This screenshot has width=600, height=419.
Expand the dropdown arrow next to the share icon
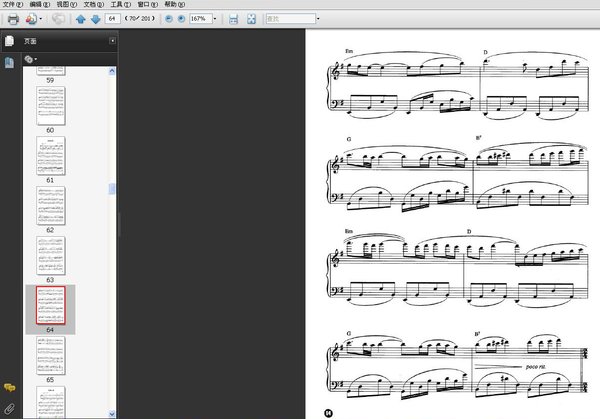(x=41, y=19)
